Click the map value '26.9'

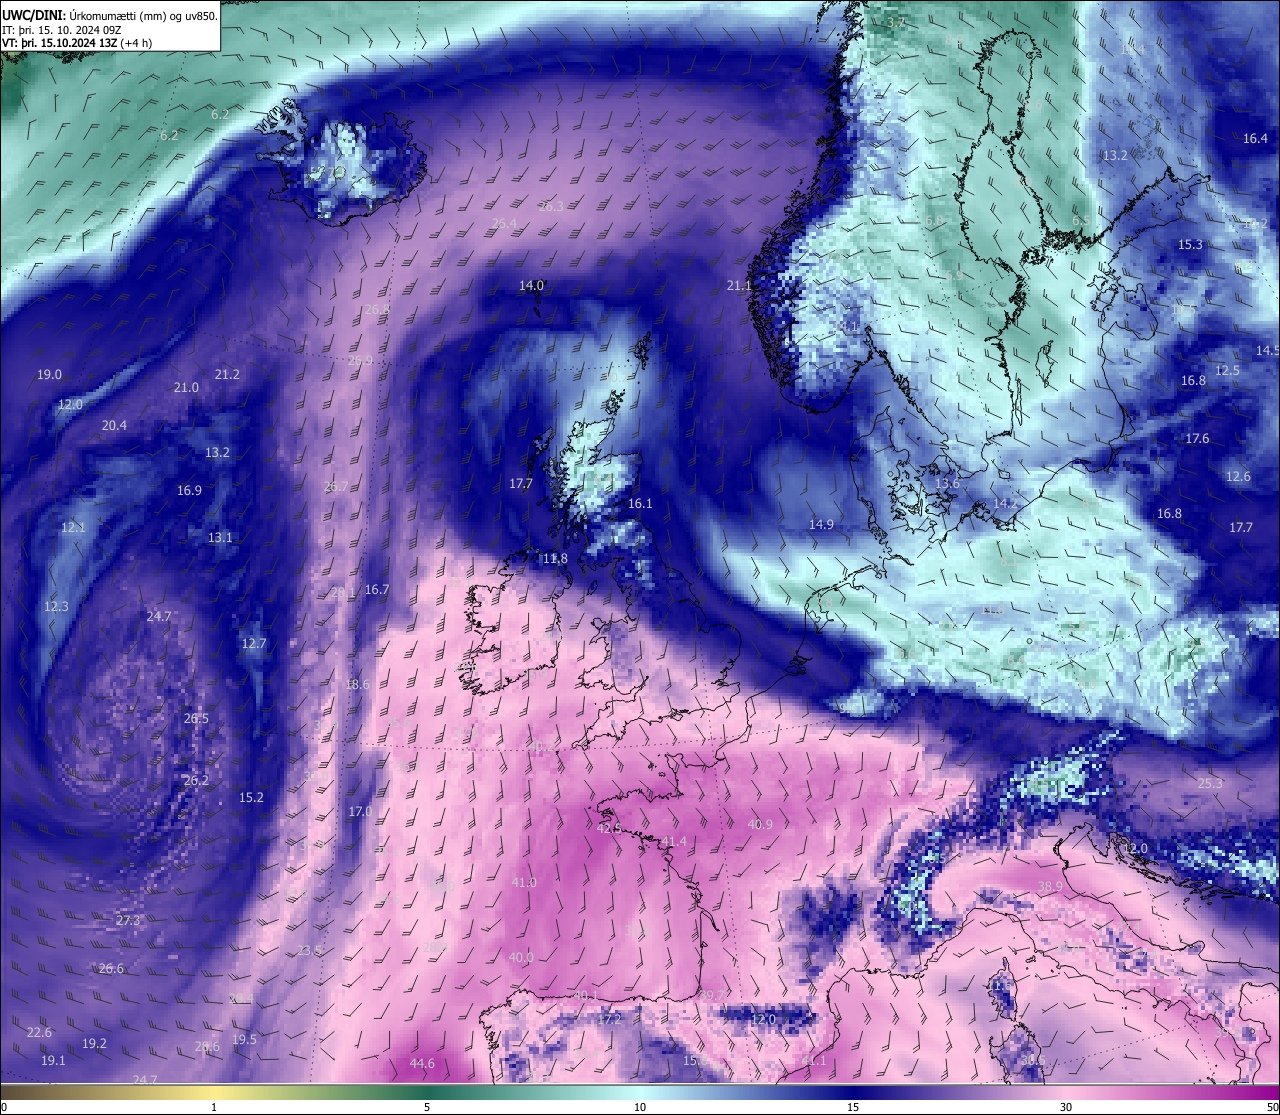pyautogui.click(x=360, y=360)
